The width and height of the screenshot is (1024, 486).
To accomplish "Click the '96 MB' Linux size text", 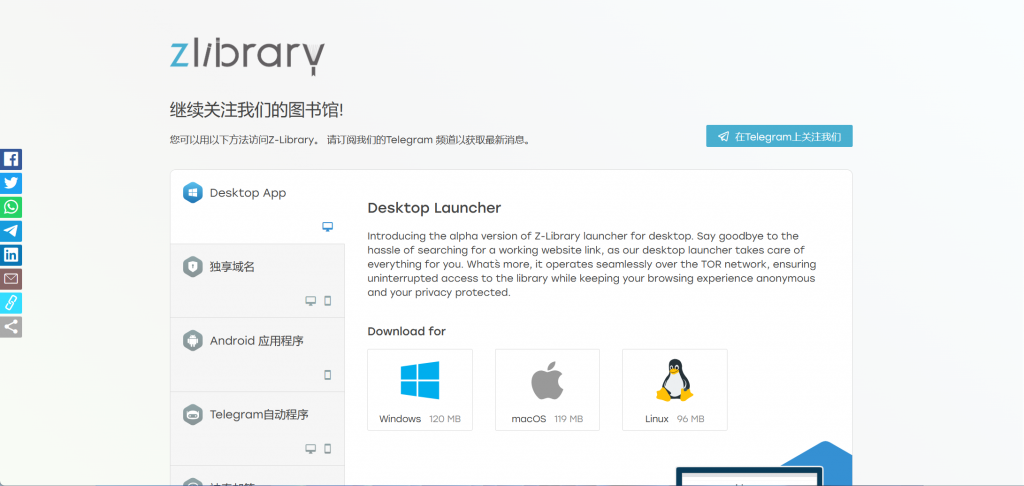I will (690, 419).
